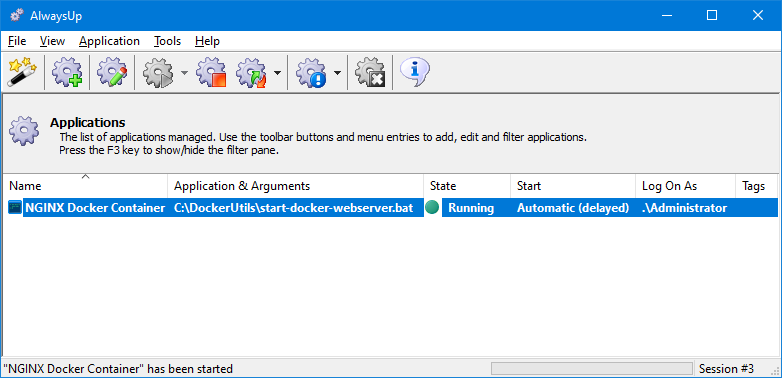Open the View menu
The height and width of the screenshot is (378, 782).
[52, 41]
